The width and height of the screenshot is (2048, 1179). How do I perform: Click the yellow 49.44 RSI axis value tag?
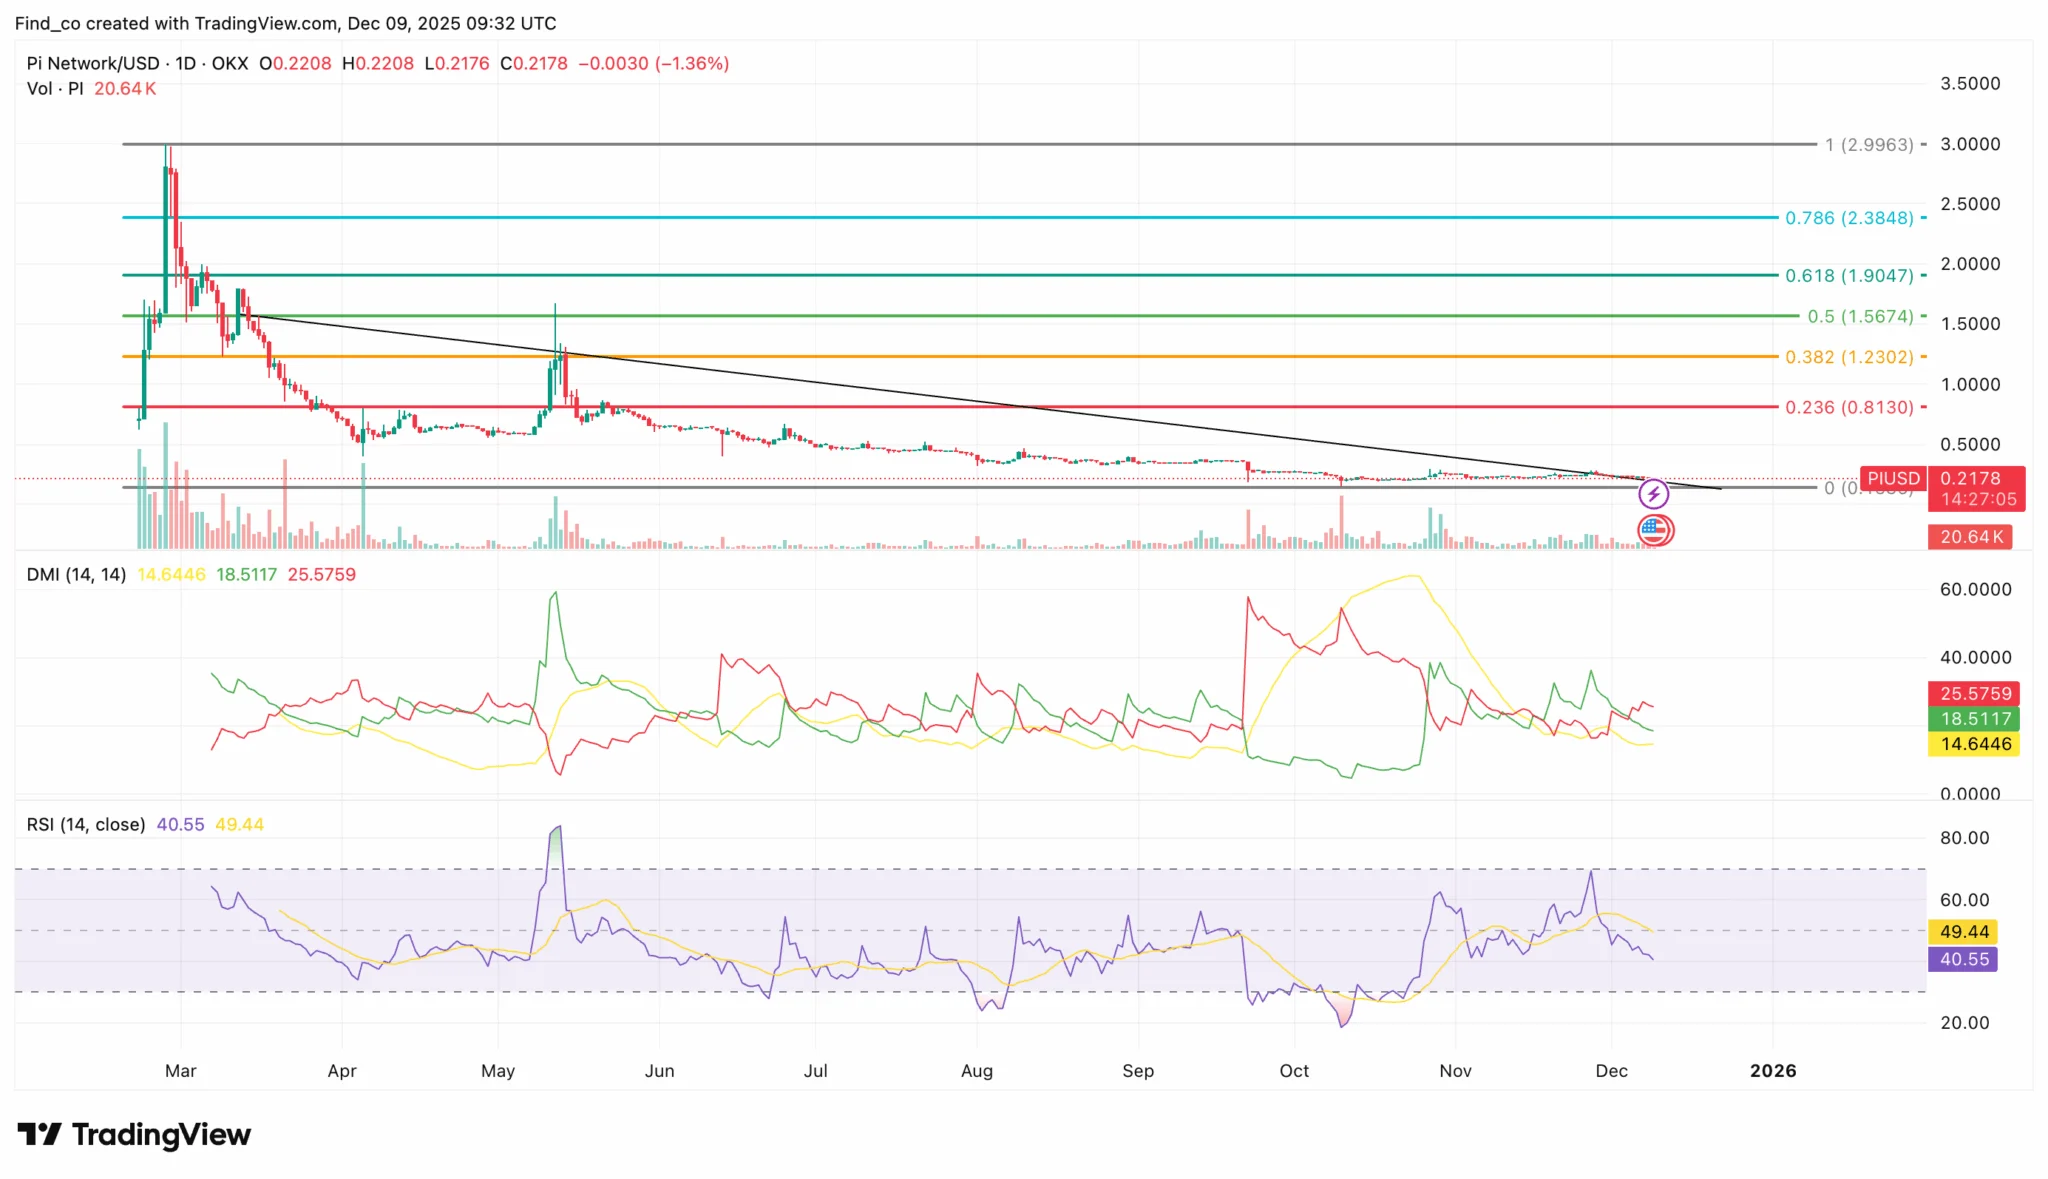pos(1963,932)
